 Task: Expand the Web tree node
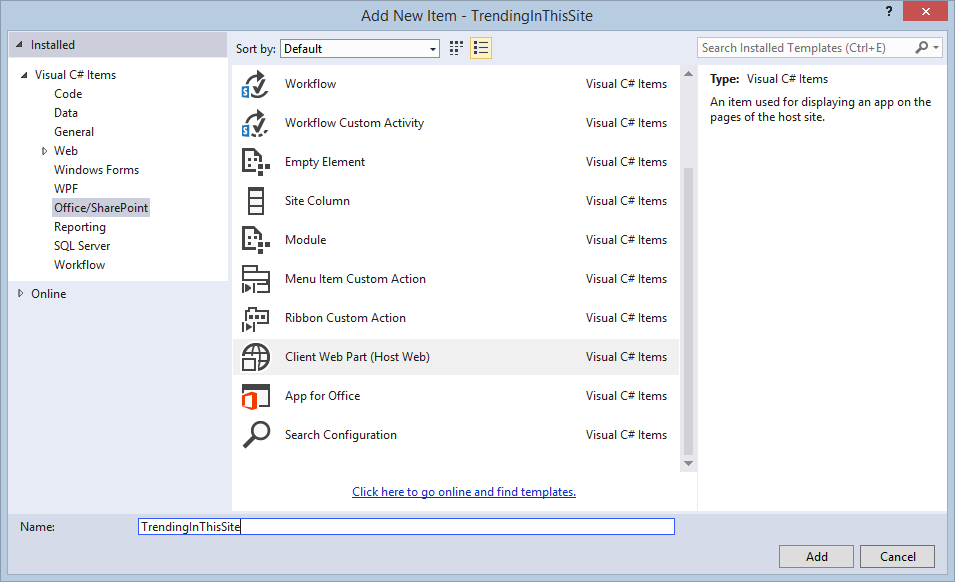pyautogui.click(x=44, y=151)
